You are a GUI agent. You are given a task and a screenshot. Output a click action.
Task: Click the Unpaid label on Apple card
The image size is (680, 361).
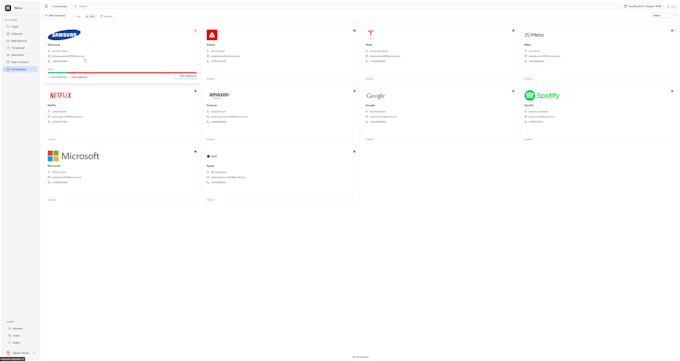[210, 200]
